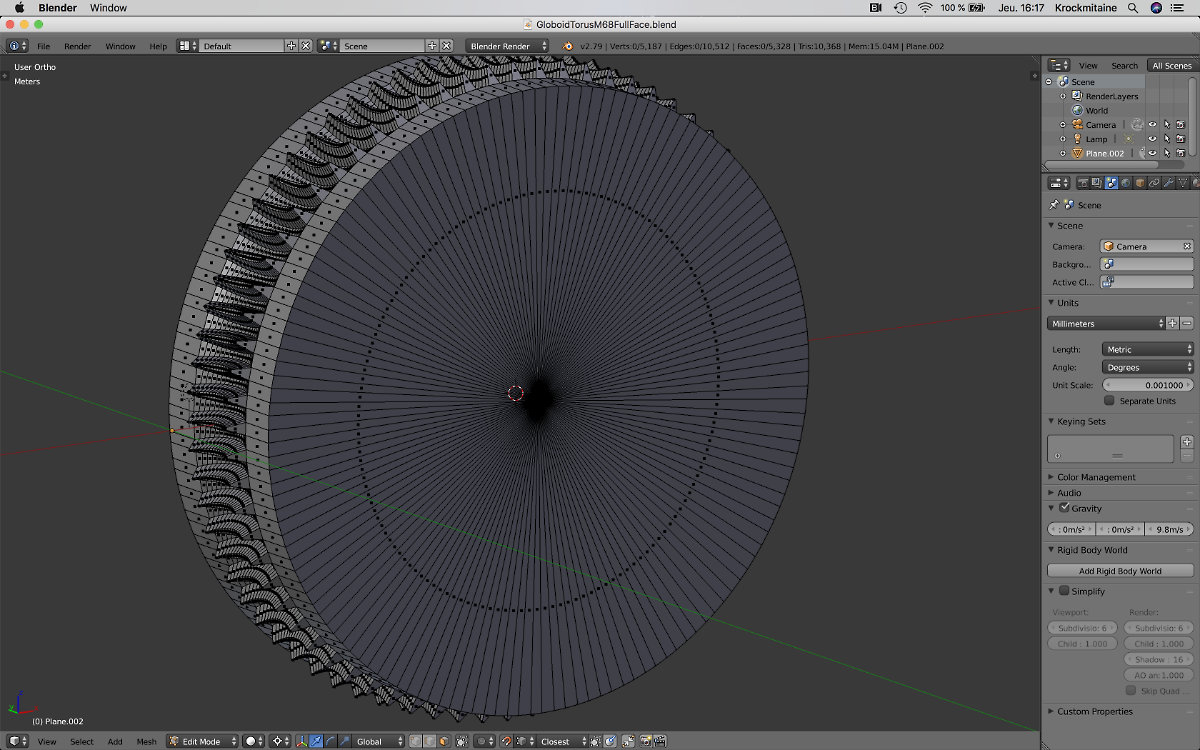Open the Edit Mode selector dropdown
Image resolution: width=1200 pixels, height=750 pixels.
click(x=203, y=741)
